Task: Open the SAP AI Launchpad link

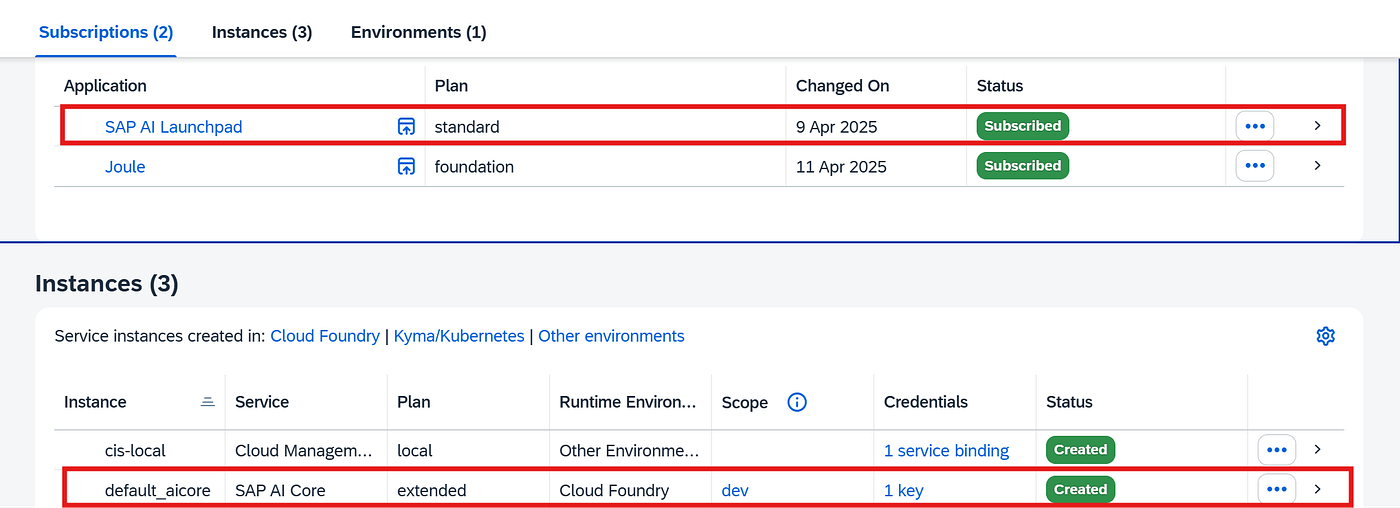Action: [x=173, y=127]
